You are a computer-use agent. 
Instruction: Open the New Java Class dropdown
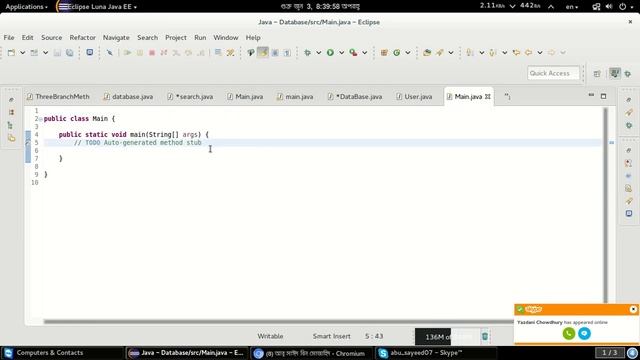tap(407, 53)
